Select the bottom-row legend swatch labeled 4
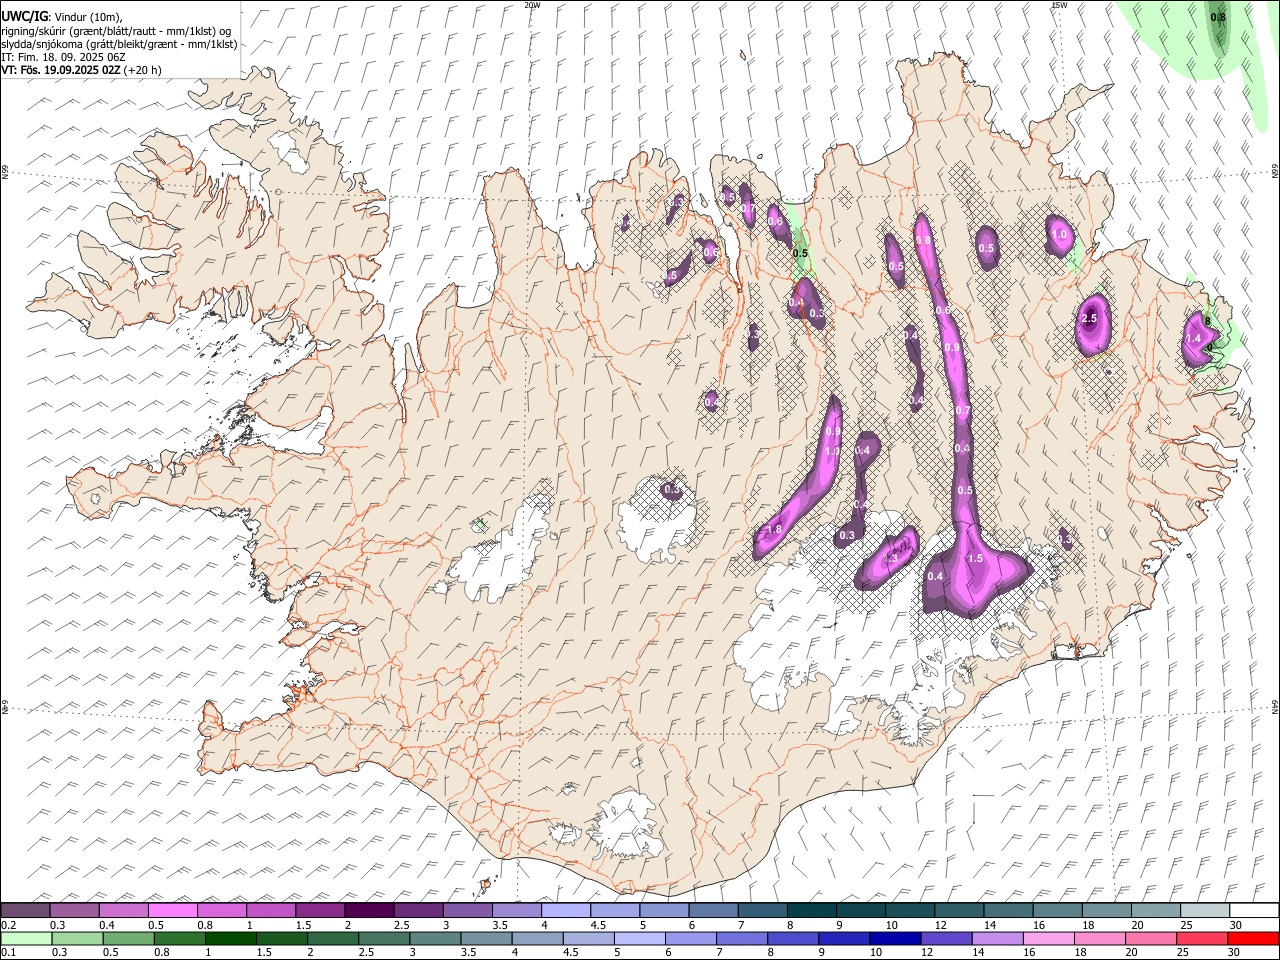The height and width of the screenshot is (960, 1280). 537,938
